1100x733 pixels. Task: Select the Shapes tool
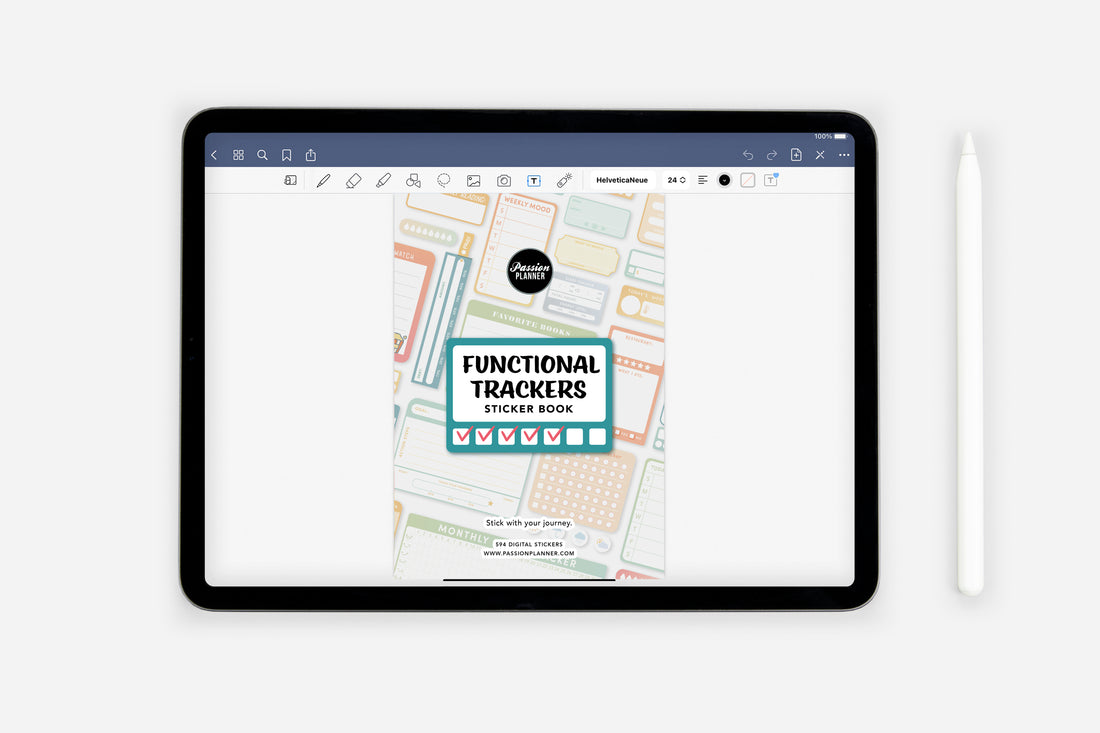click(x=413, y=180)
